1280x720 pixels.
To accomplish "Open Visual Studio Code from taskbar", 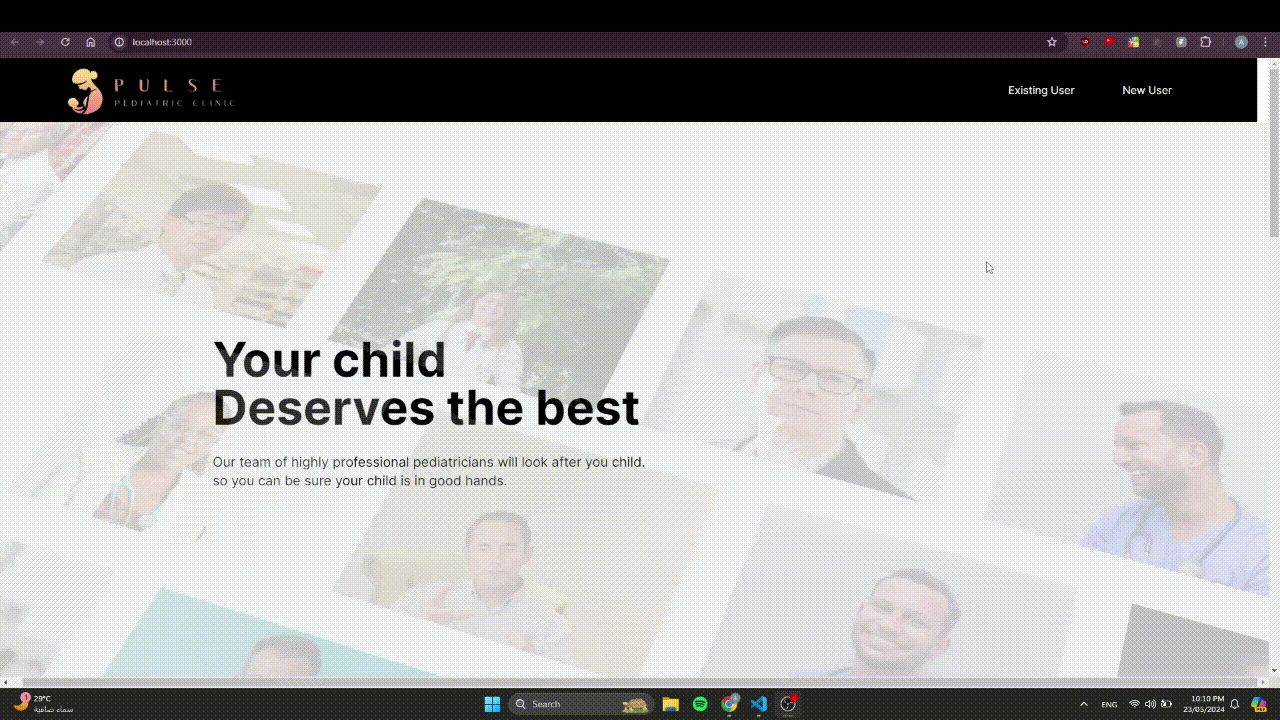I will (759, 704).
